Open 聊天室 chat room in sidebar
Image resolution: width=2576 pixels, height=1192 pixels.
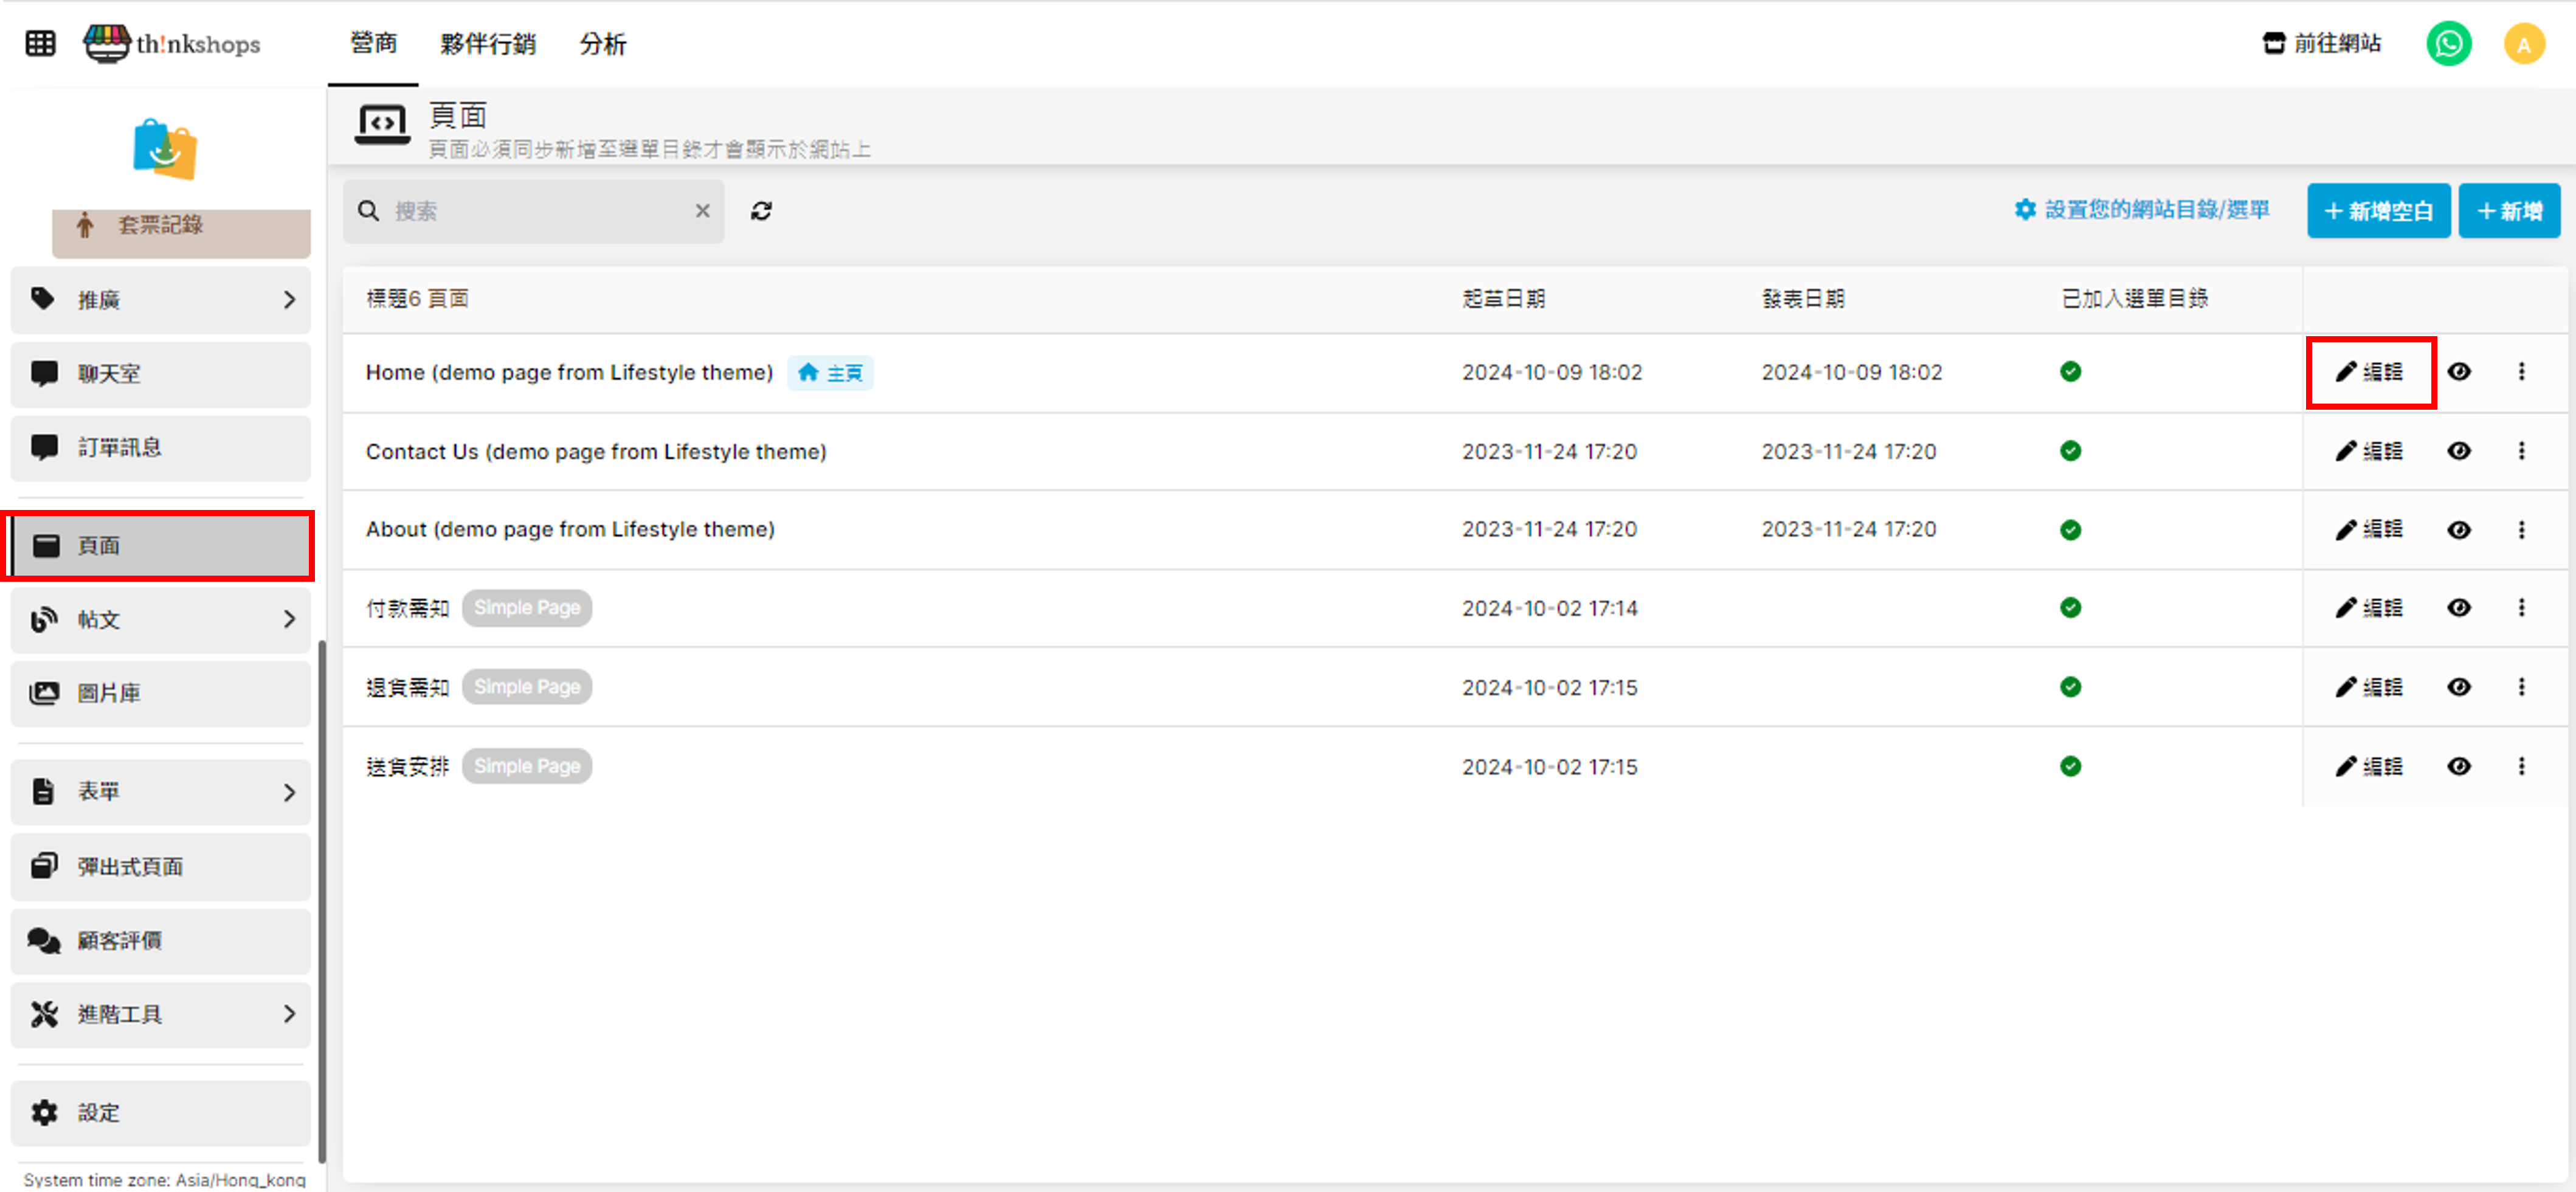click(x=160, y=374)
